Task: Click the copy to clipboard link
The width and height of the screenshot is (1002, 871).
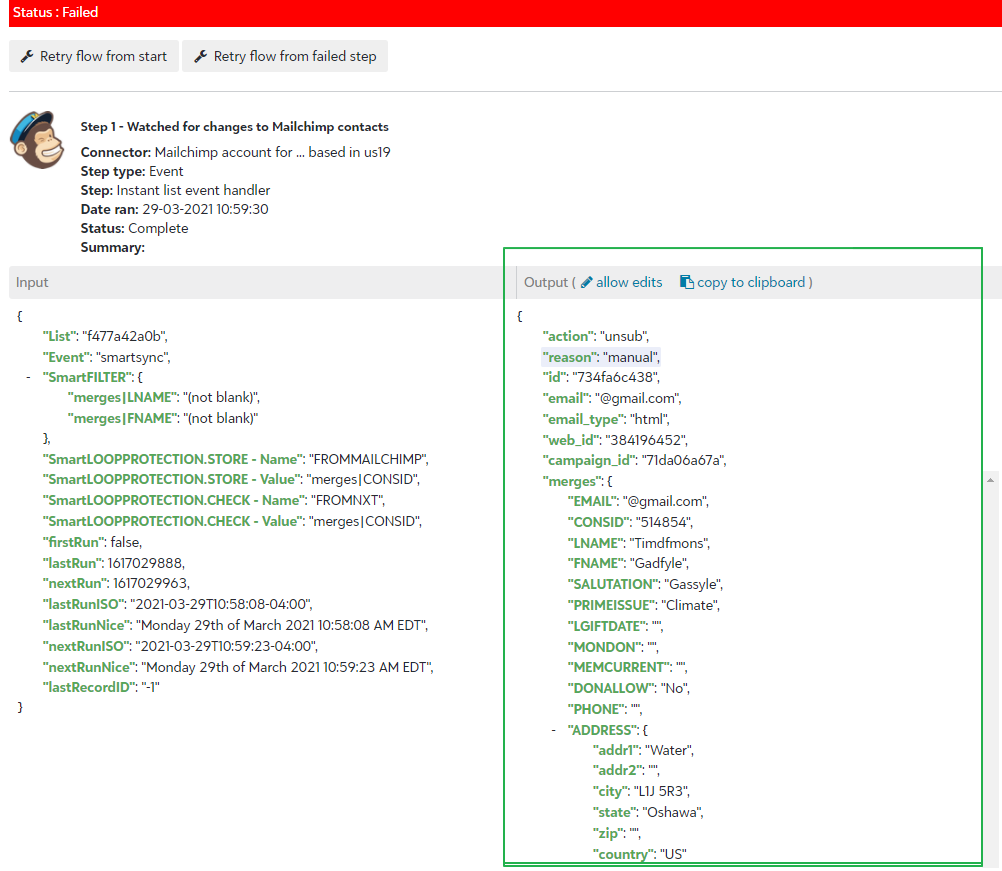Action: coord(751,282)
